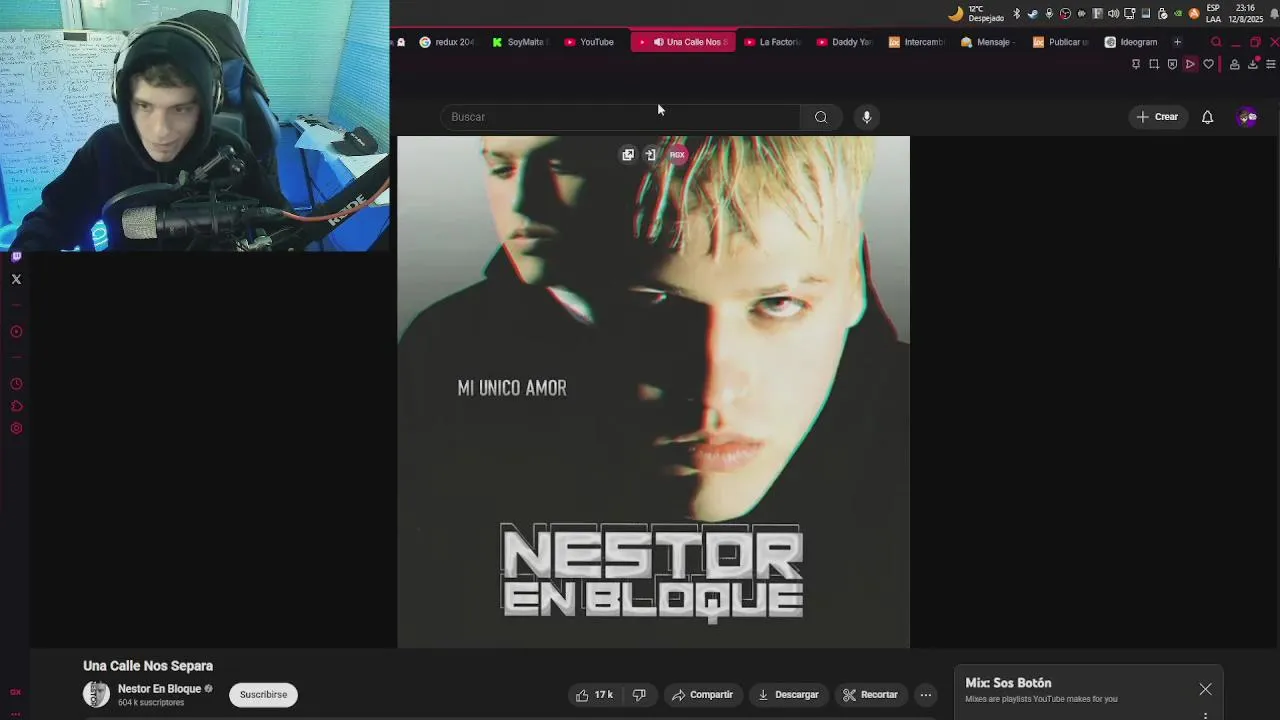The width and height of the screenshot is (1280, 720).
Task: Click the 604 k suscriptores text
Action: pos(151,703)
